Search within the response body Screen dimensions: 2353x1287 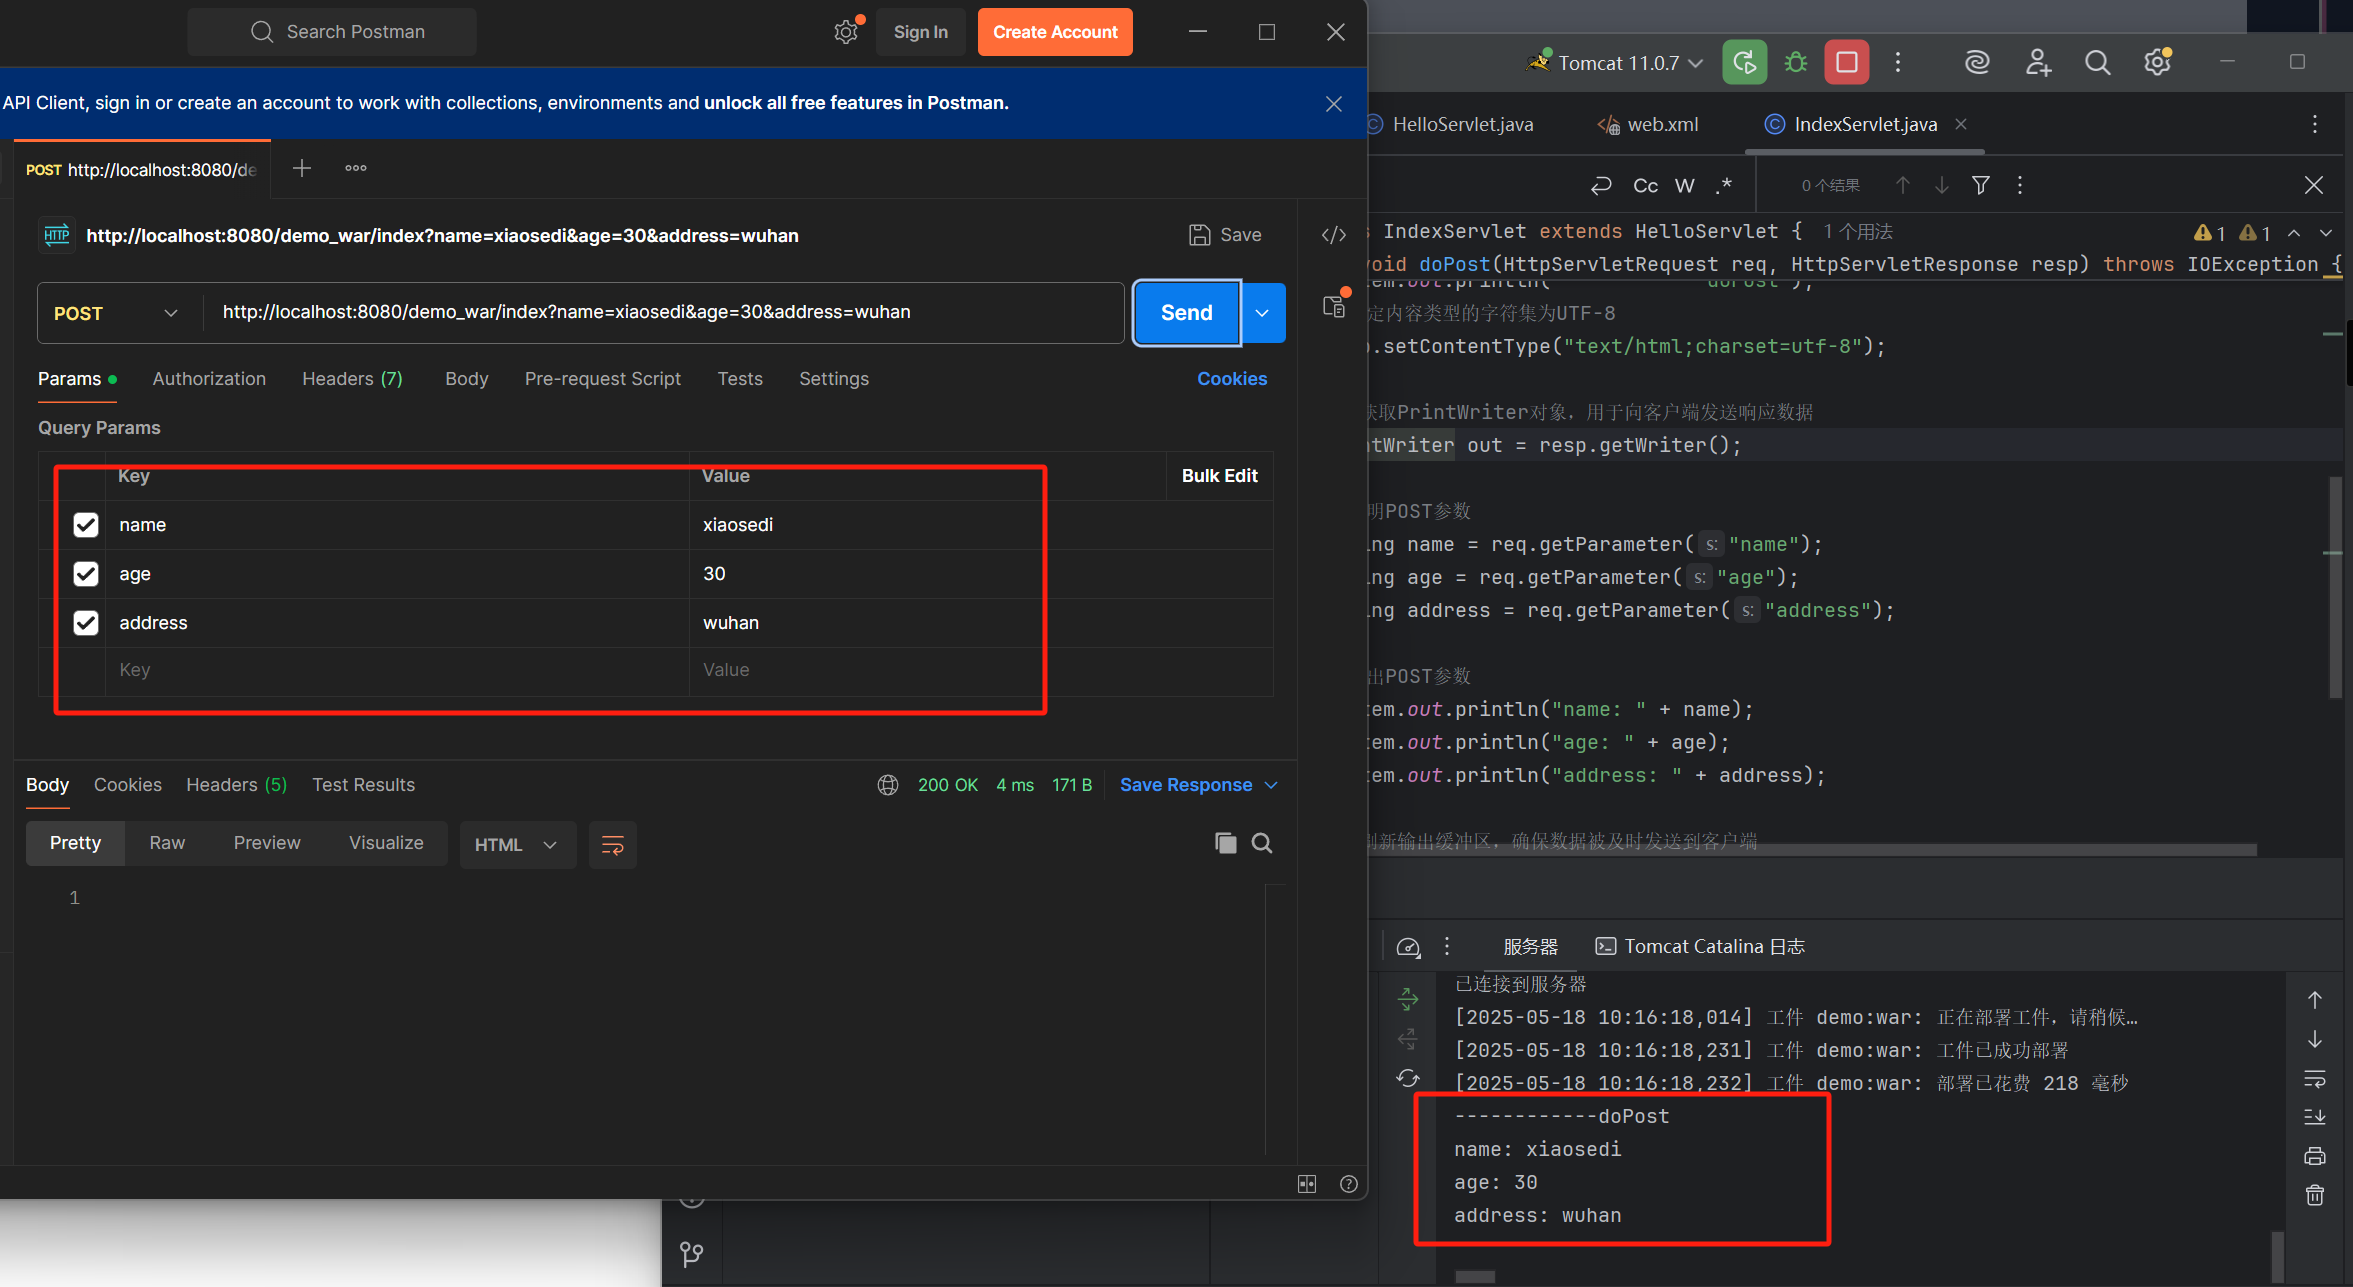point(1262,843)
